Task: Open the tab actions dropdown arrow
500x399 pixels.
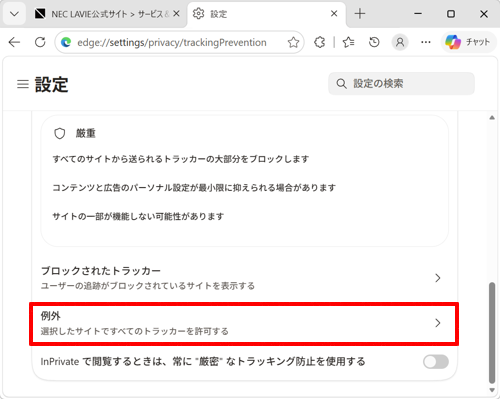Action: pyautogui.click(x=14, y=14)
